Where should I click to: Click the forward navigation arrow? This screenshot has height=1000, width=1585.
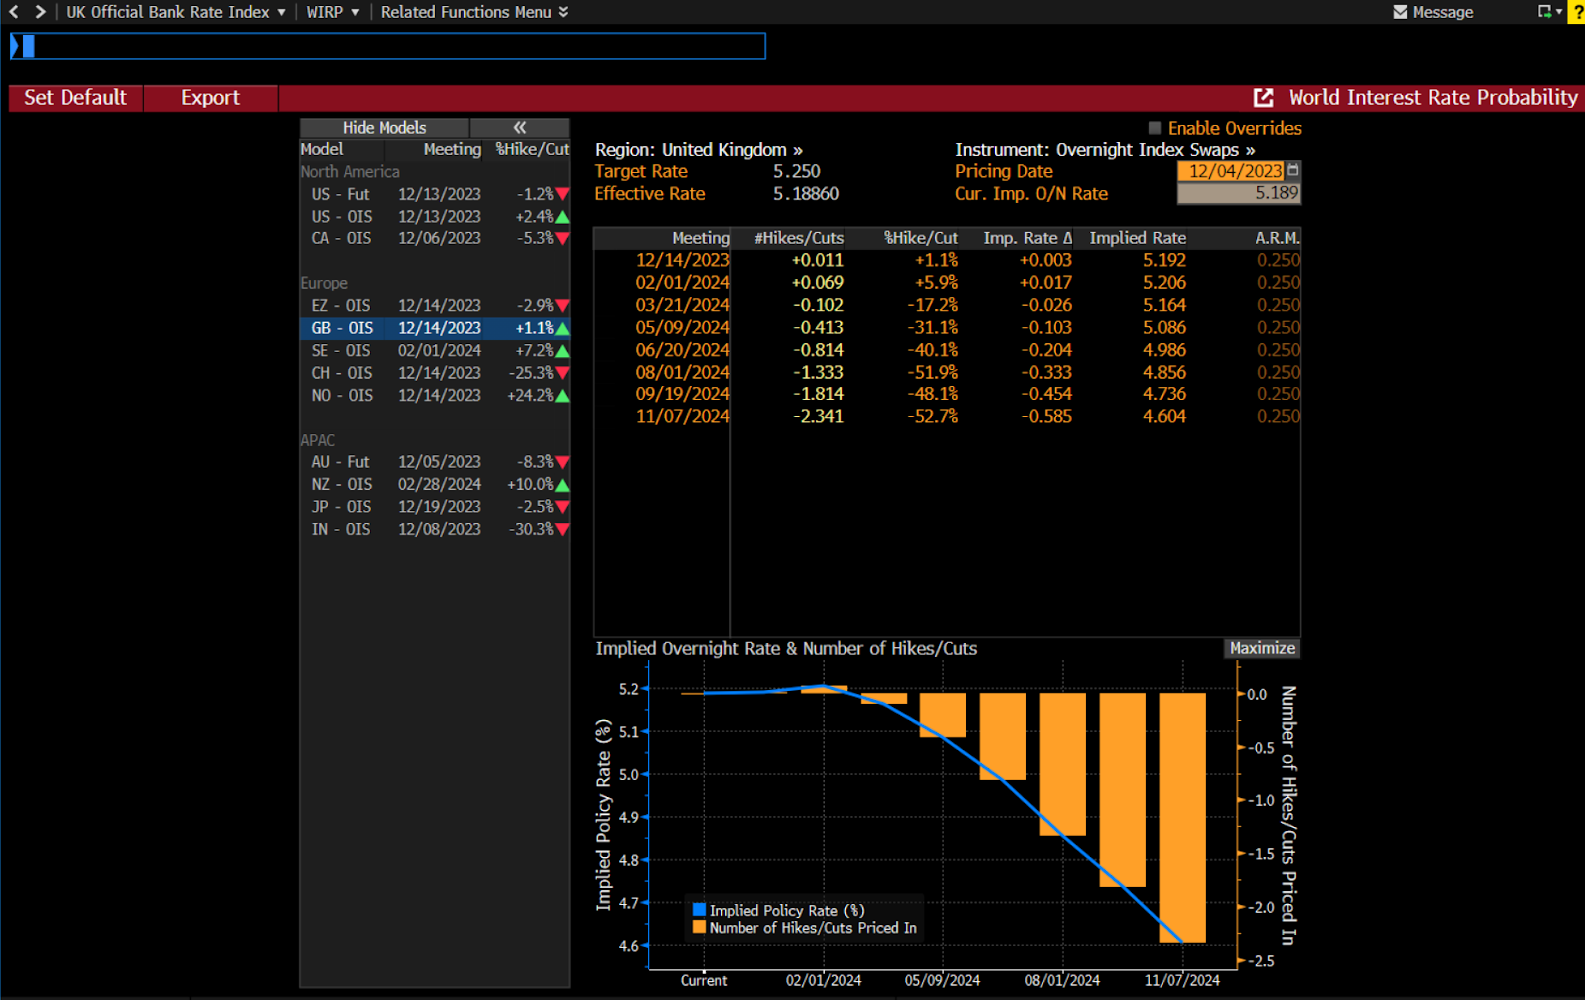coord(40,12)
